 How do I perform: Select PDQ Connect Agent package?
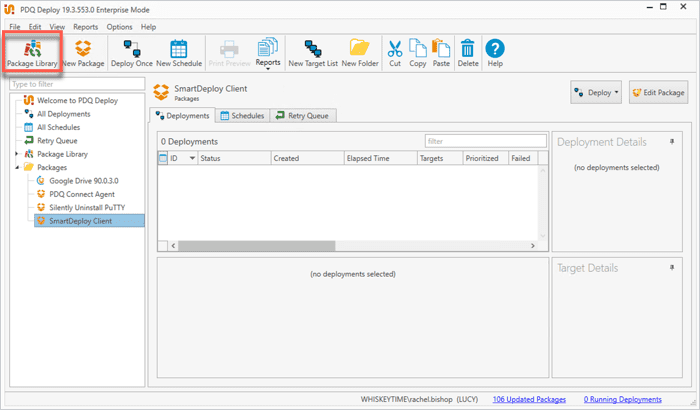(82, 194)
